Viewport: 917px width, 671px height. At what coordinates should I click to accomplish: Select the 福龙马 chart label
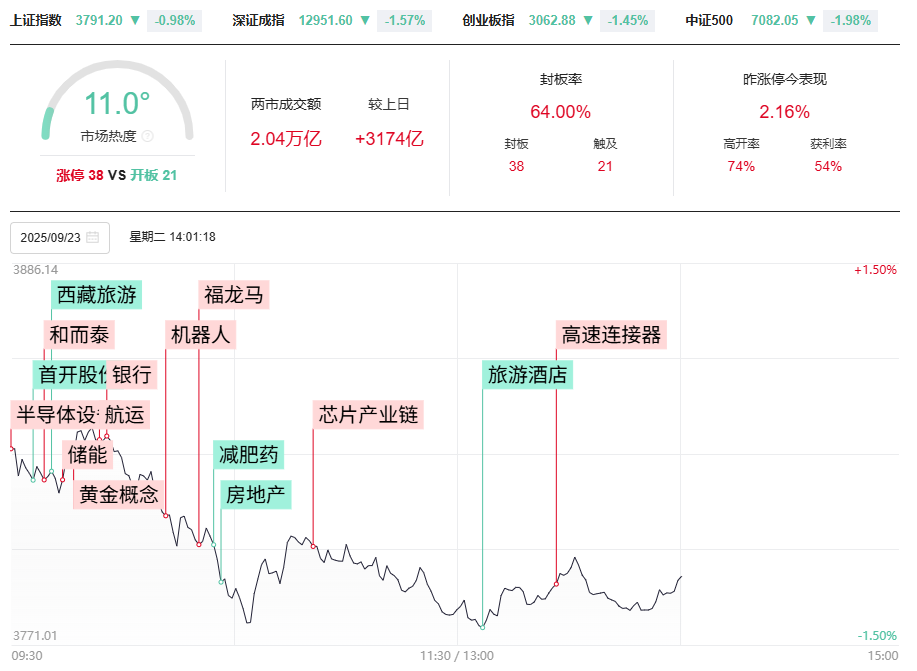click(x=233, y=294)
